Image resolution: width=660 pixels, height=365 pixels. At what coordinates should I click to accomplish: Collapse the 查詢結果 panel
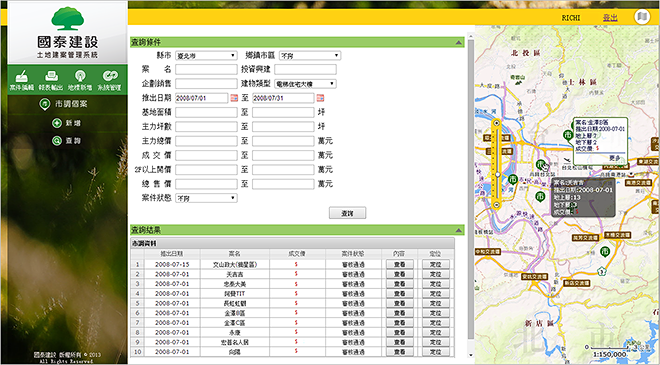click(458, 230)
